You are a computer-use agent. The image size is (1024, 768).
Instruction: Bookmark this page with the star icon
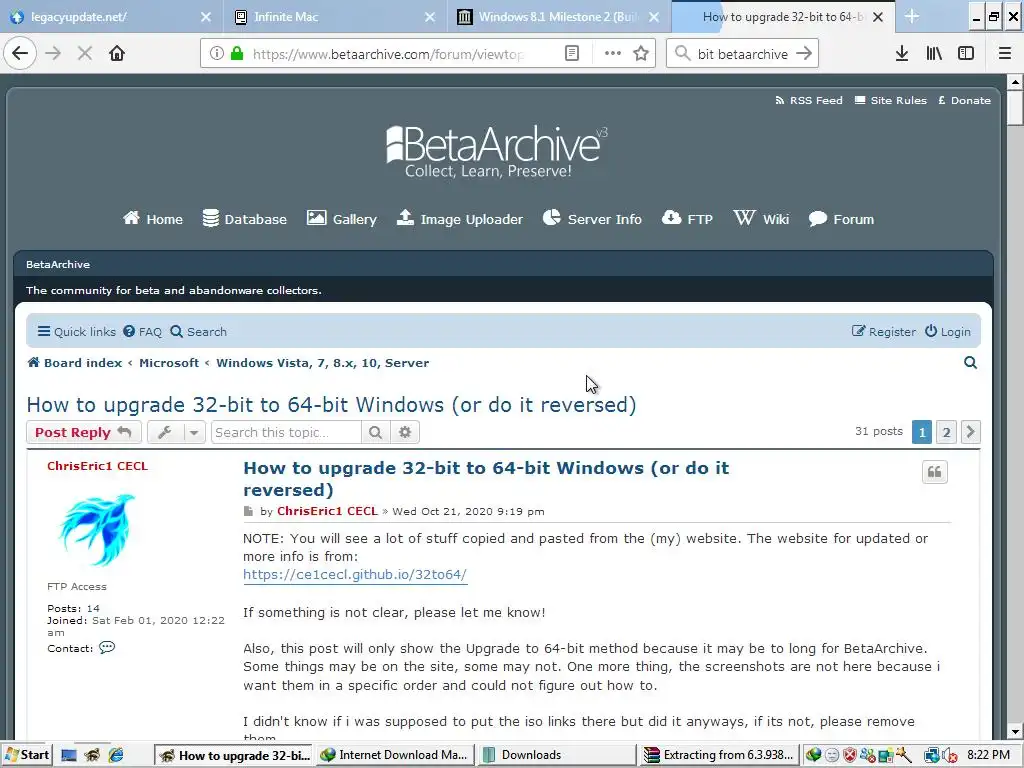641,54
